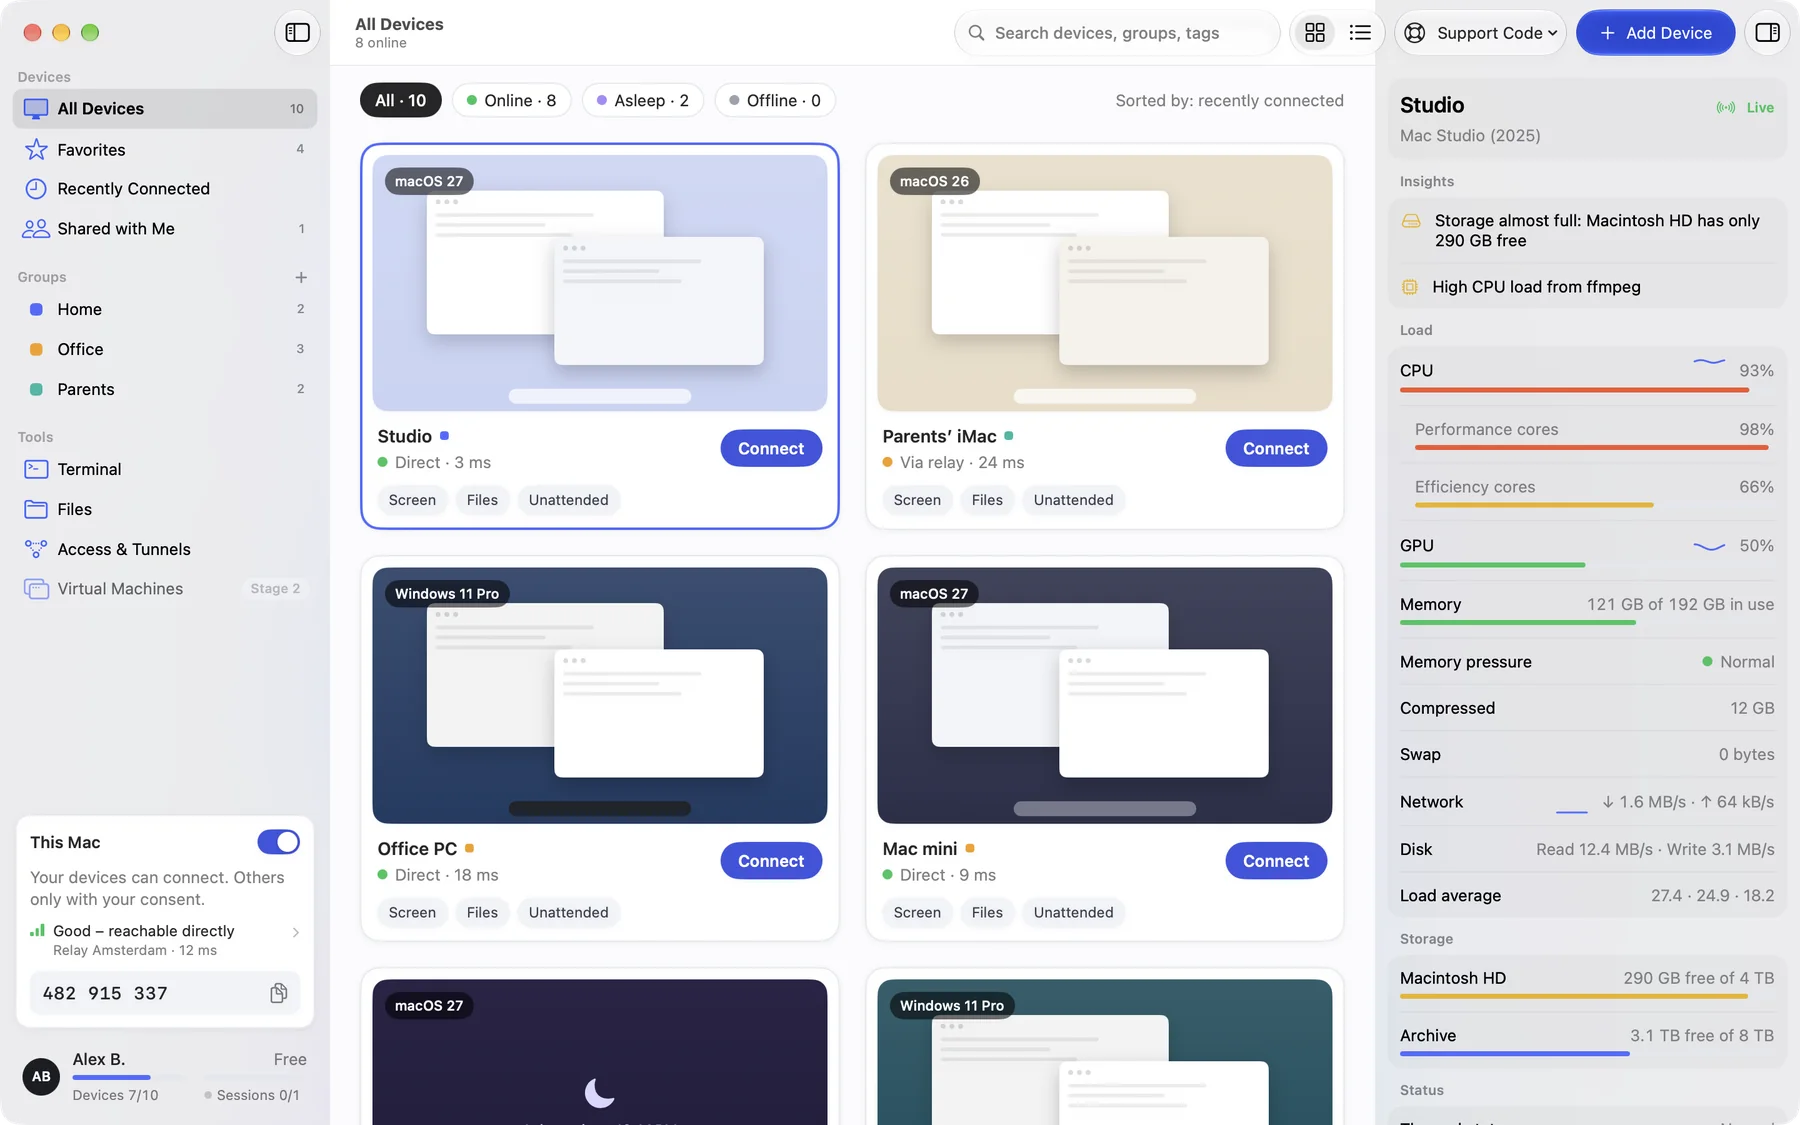Screen dimensions: 1800x1125
Task: Switch to grid view
Action: click(1315, 32)
